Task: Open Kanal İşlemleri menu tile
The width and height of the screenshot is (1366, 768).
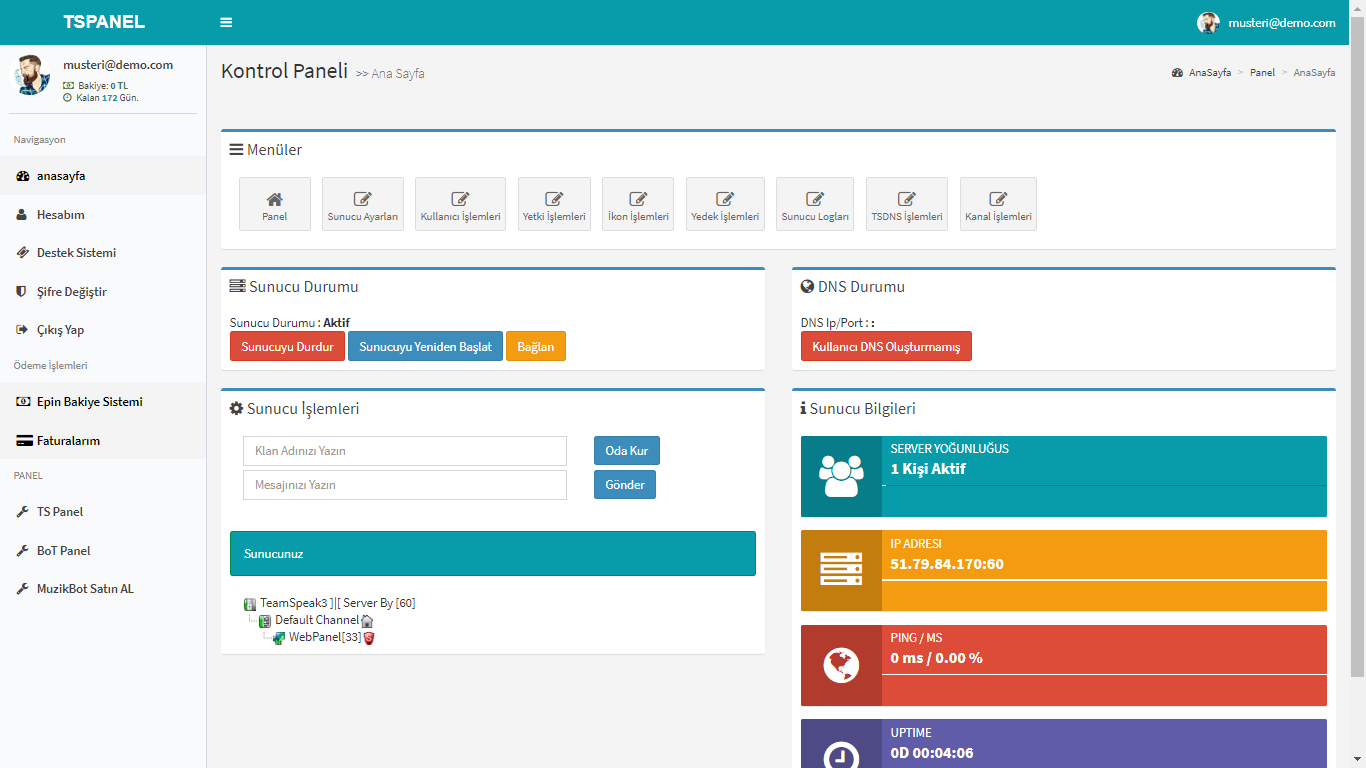Action: 998,204
